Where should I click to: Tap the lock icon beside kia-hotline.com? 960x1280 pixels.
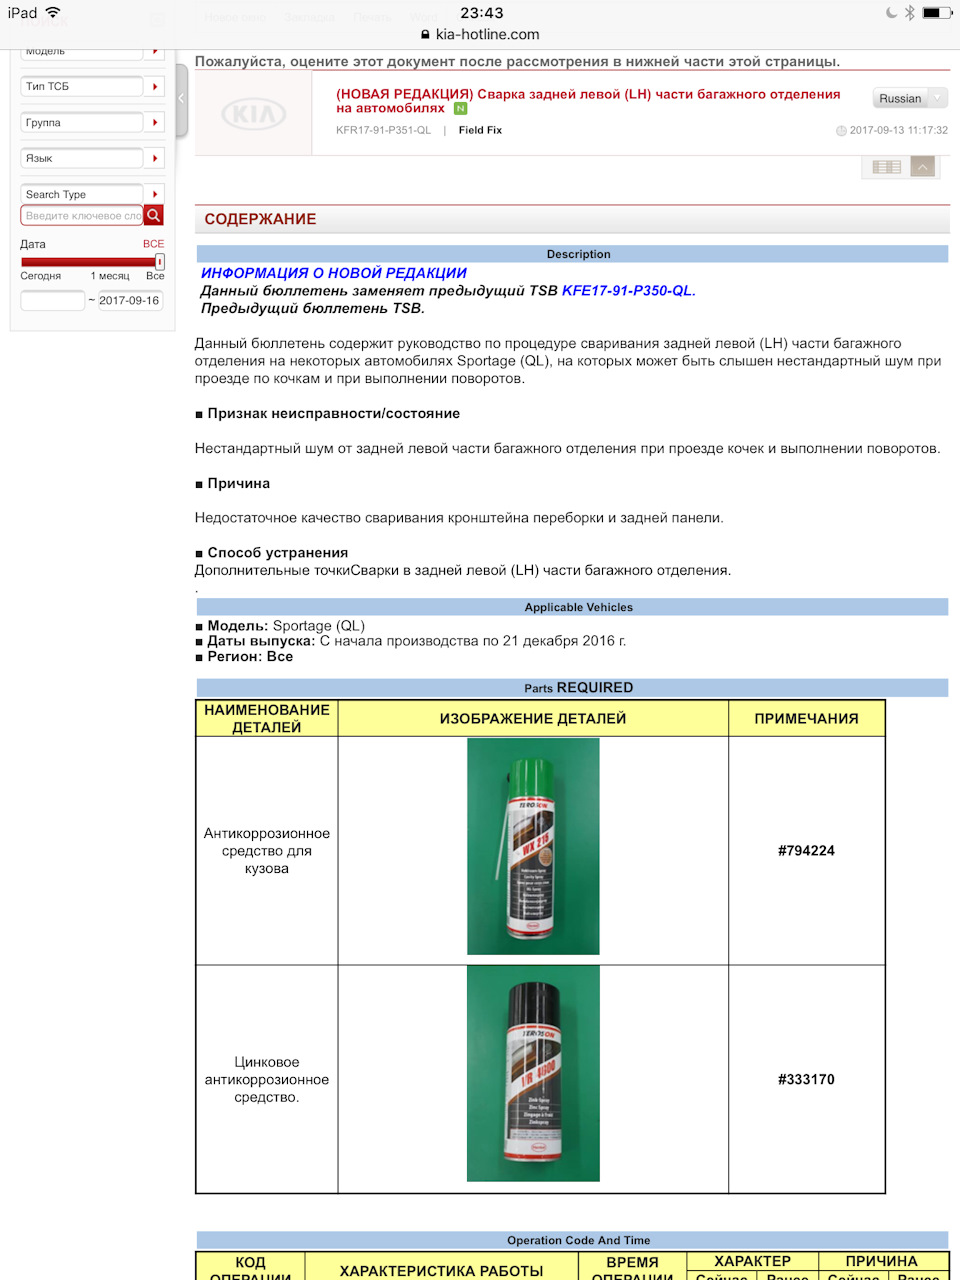(425, 34)
